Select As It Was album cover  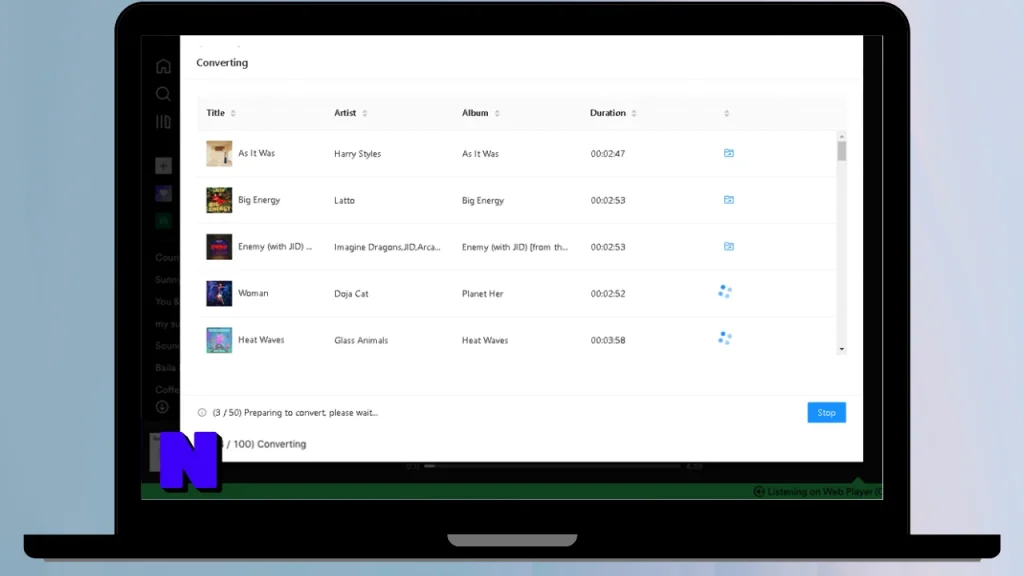[219, 153]
